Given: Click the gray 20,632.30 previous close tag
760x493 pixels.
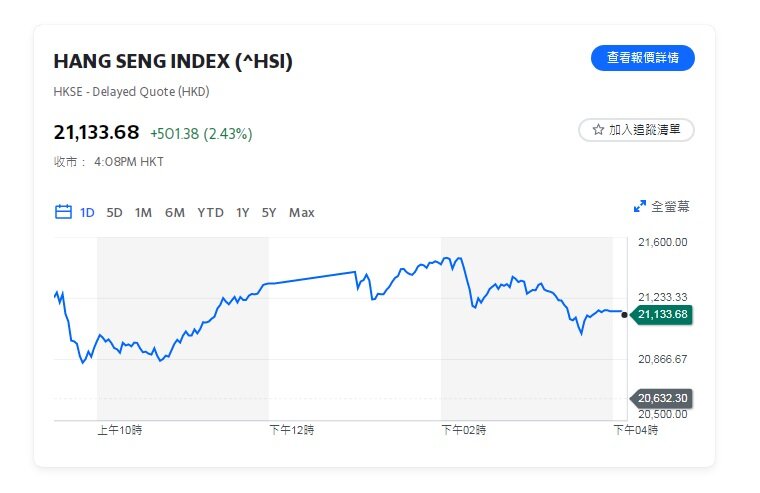Looking at the screenshot, I should coord(663,398).
